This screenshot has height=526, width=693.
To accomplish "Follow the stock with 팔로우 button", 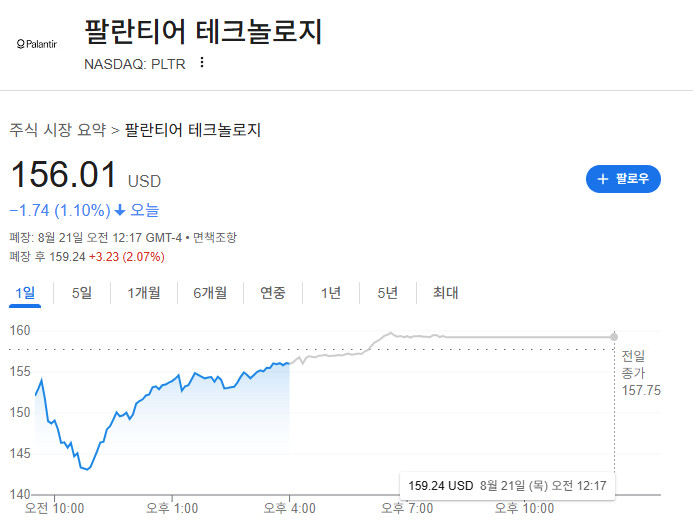I will point(623,179).
